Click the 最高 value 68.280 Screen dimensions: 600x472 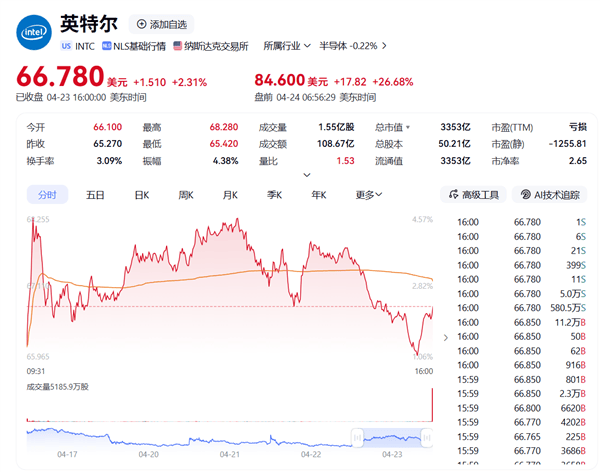tap(224, 127)
